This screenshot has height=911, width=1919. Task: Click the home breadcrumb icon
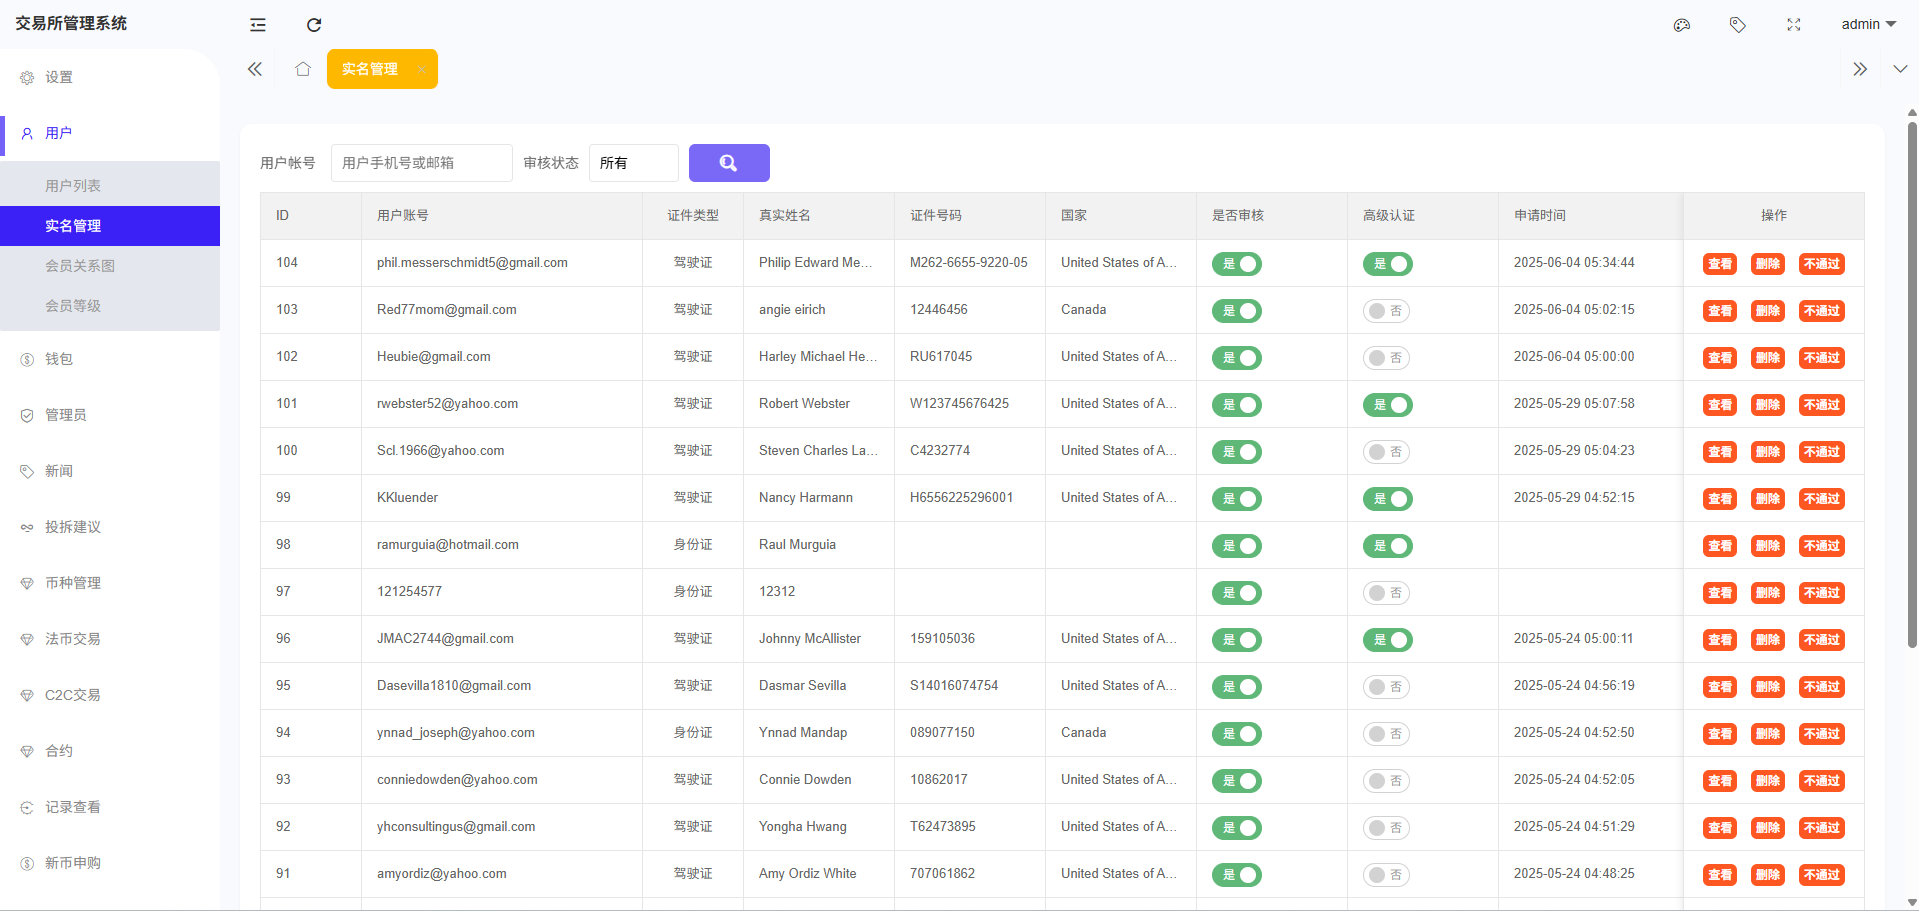click(x=303, y=69)
